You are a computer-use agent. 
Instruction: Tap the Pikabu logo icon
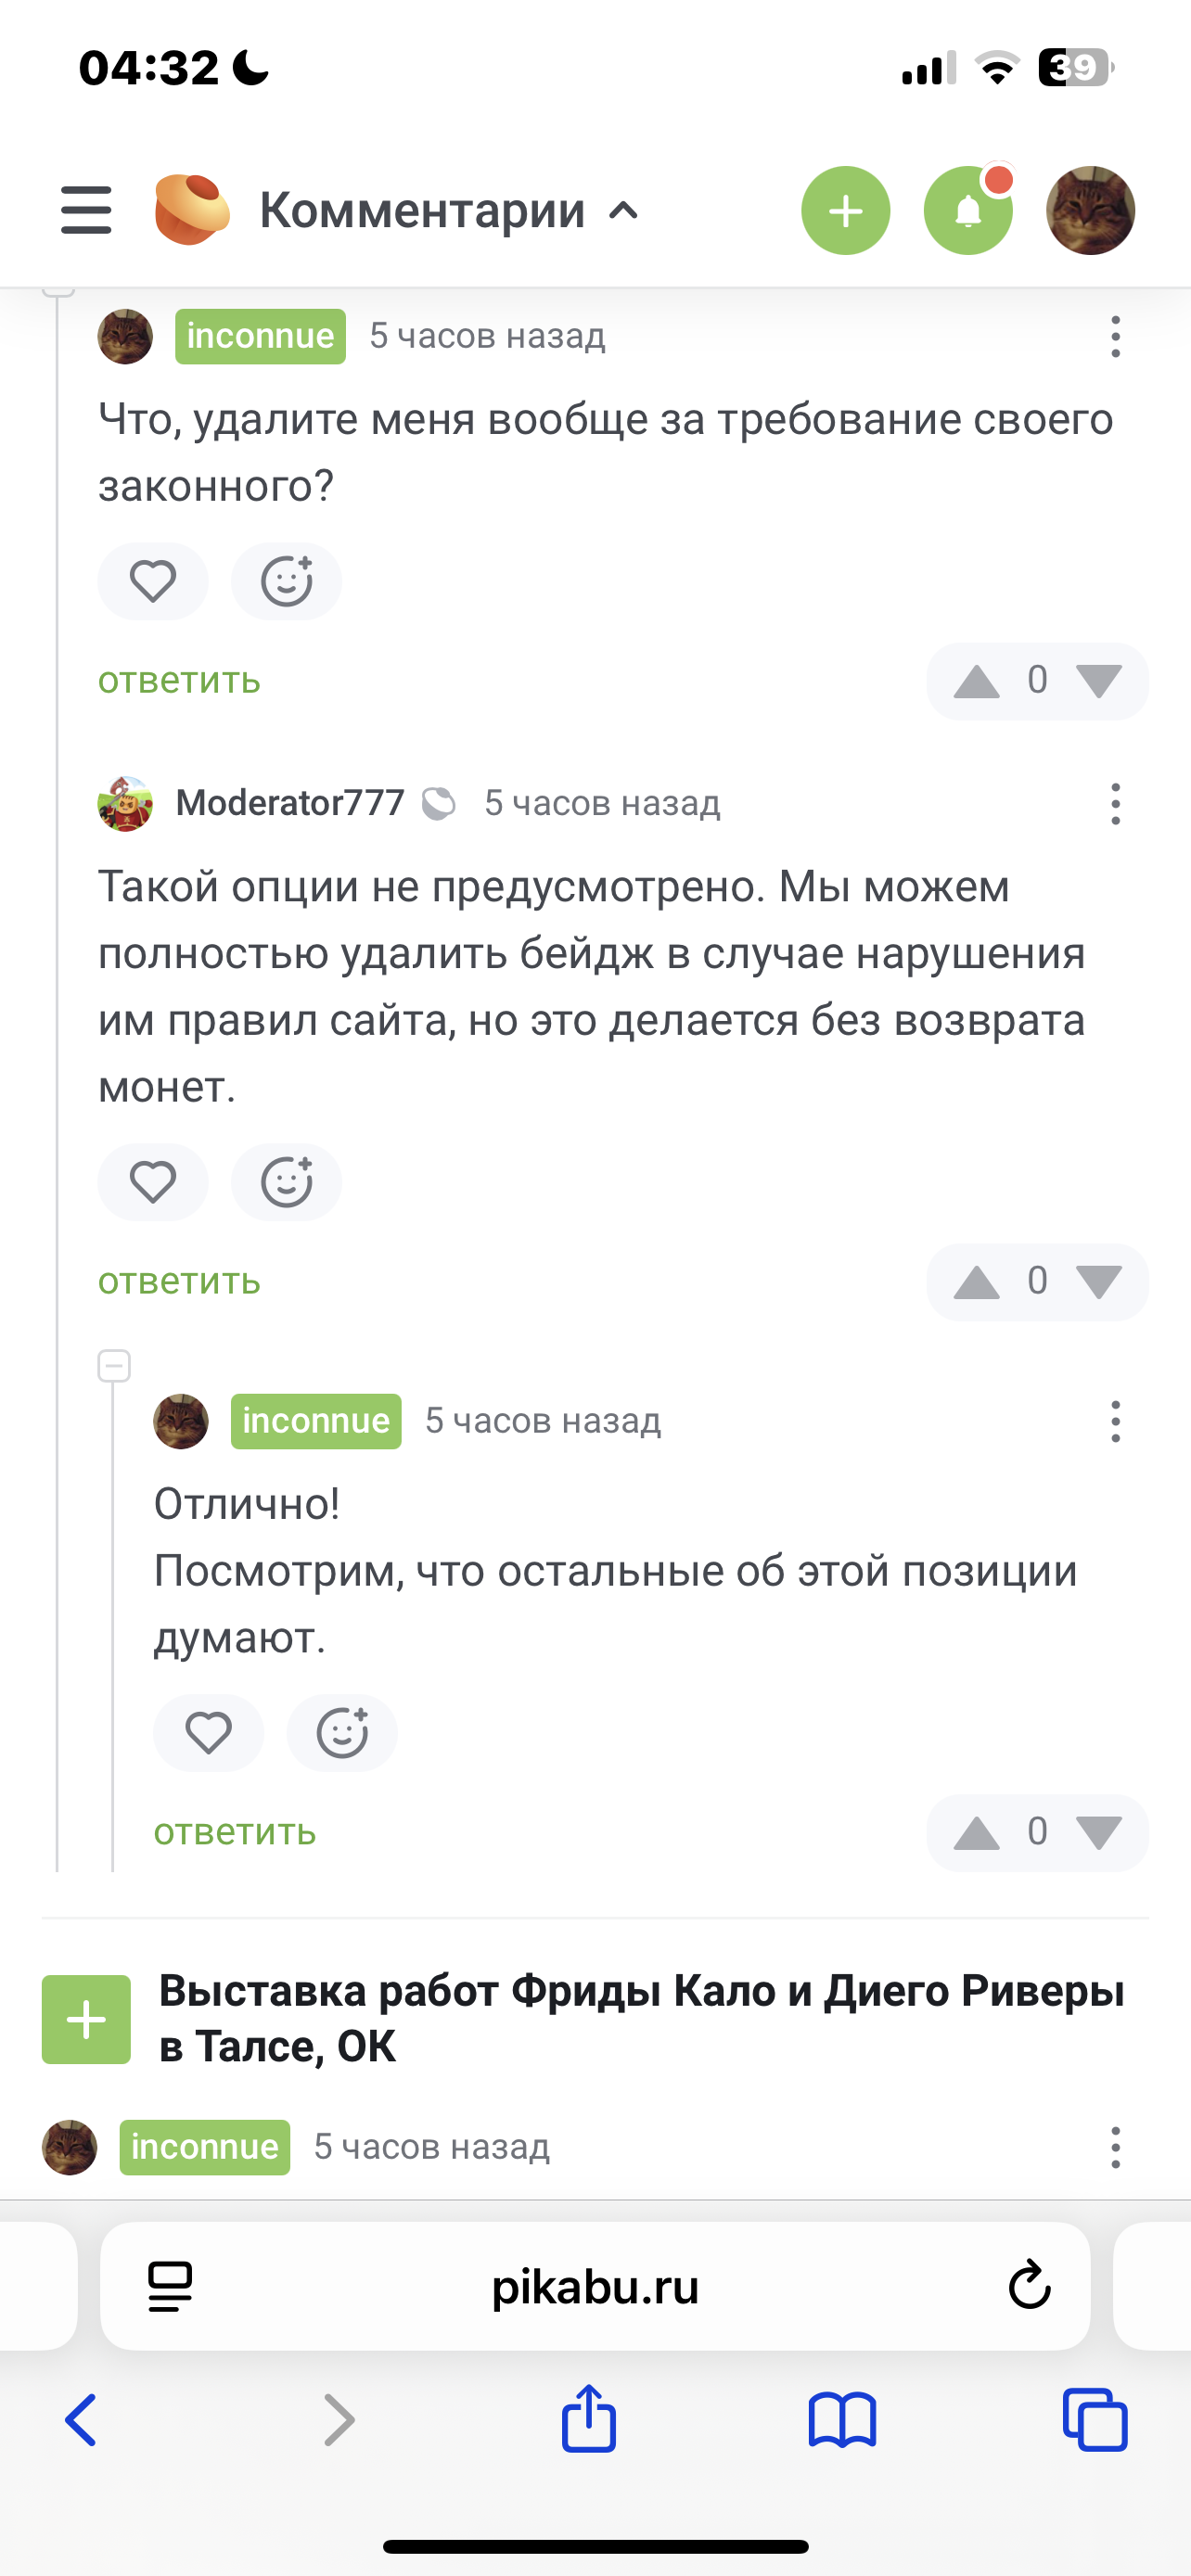192,209
